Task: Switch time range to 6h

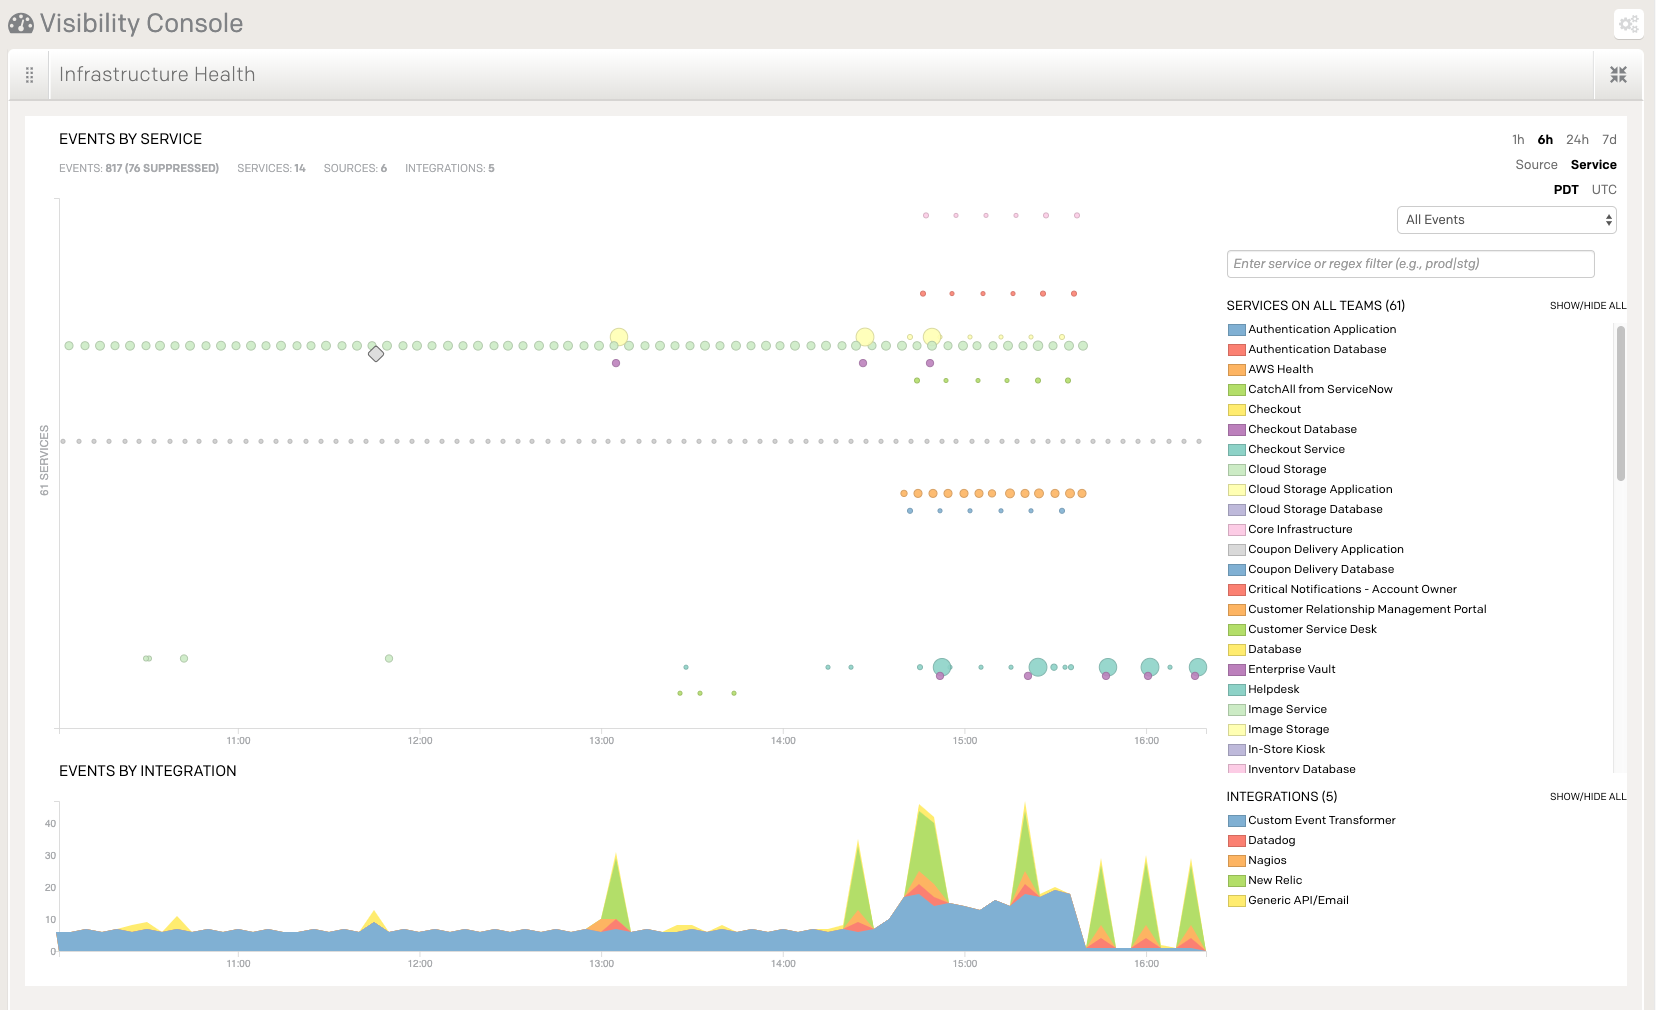Action: tap(1545, 140)
